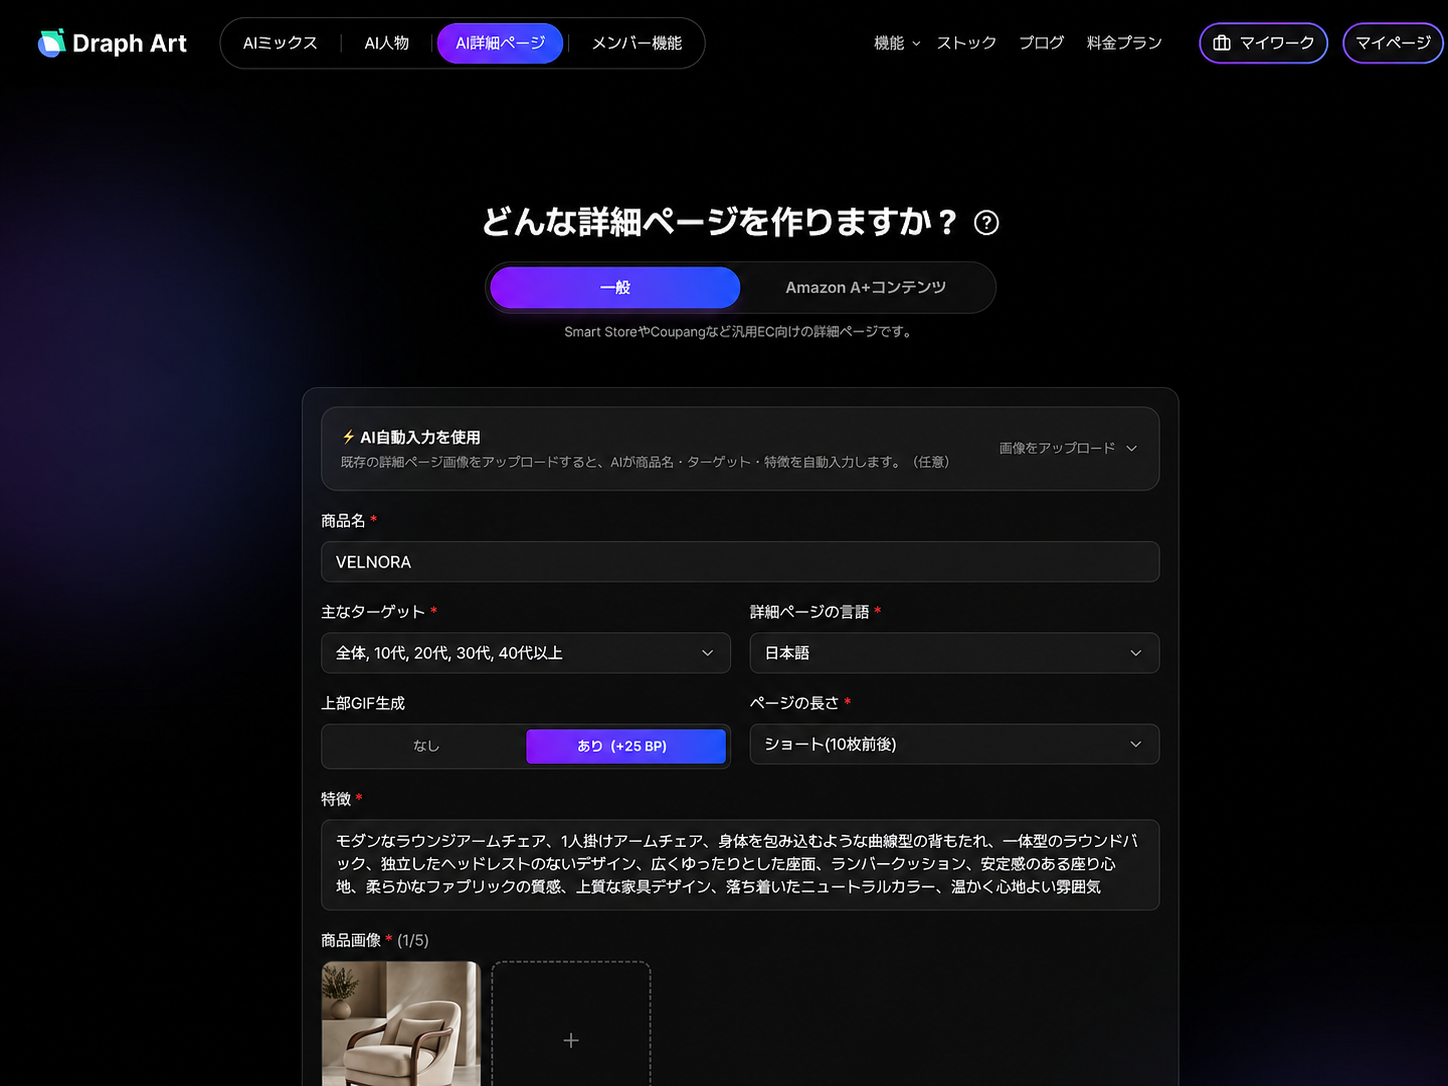Image resolution: width=1448 pixels, height=1086 pixels.
Task: Expand the 画像をアップロード section
Action: (x=1068, y=448)
